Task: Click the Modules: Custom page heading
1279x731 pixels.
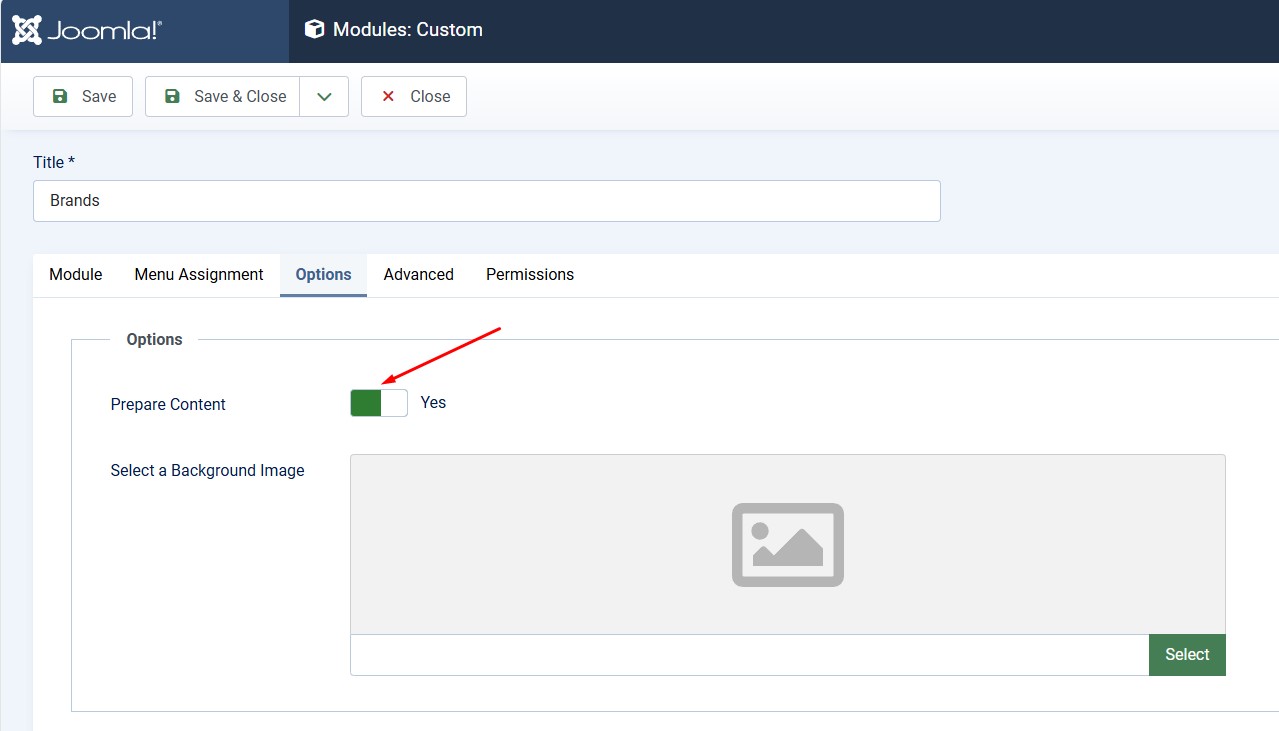Action: [x=408, y=30]
